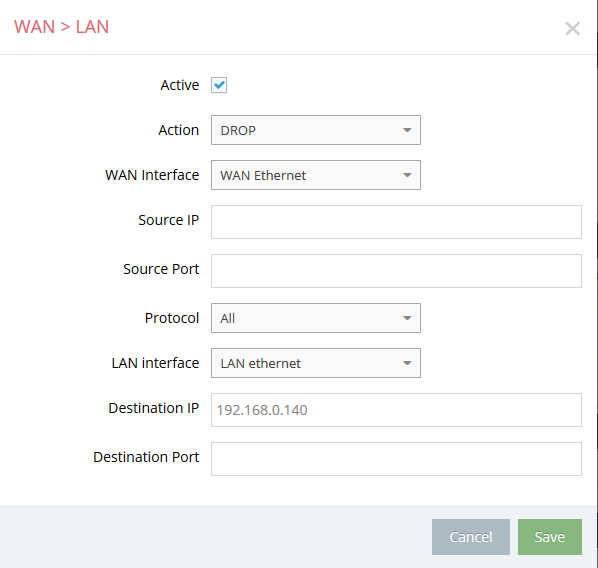Click the Source IP label
This screenshot has width=598, height=568.
click(169, 220)
